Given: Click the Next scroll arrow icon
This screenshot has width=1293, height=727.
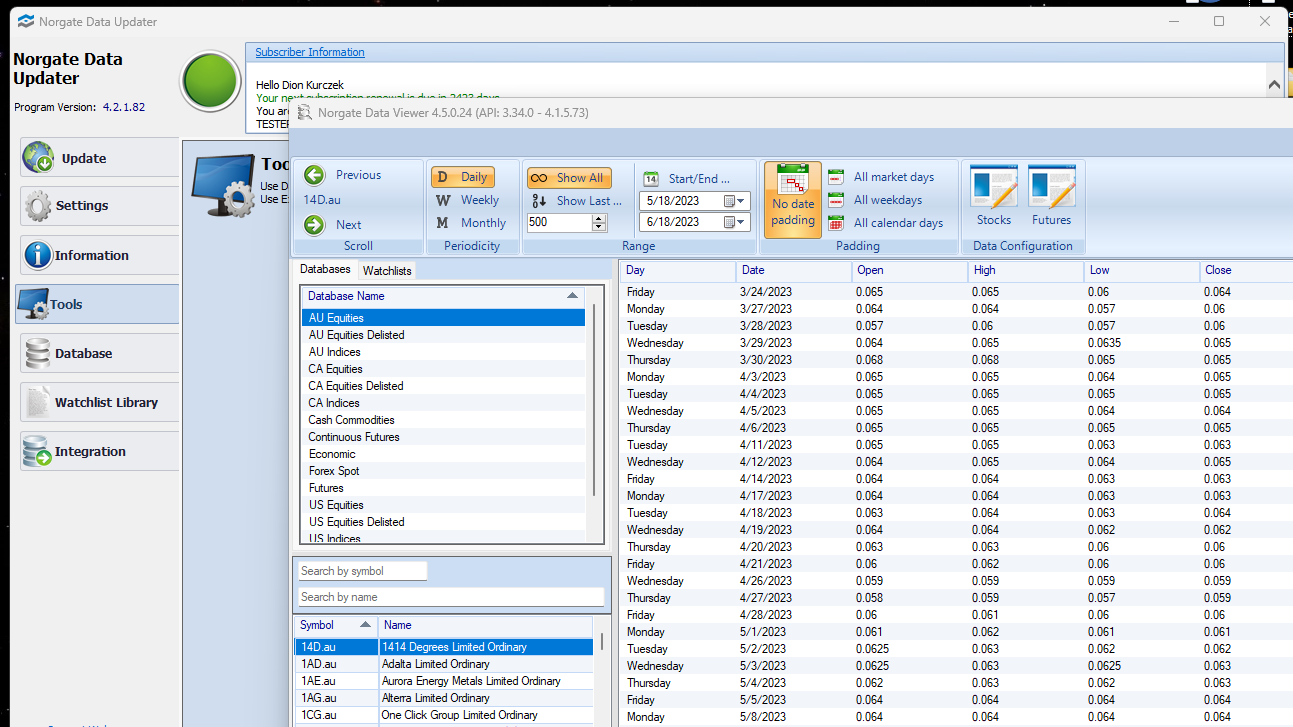Looking at the screenshot, I should 315,225.
